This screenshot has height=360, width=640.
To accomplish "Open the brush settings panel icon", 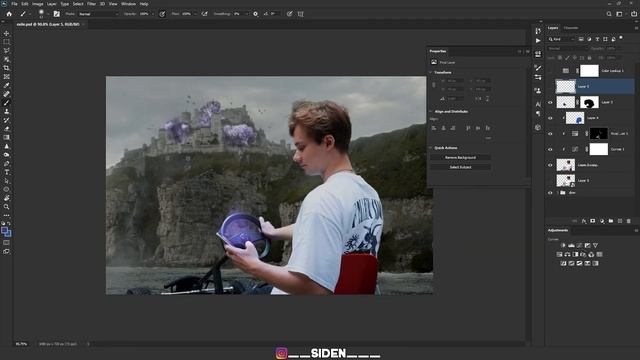I will click(x=56, y=14).
